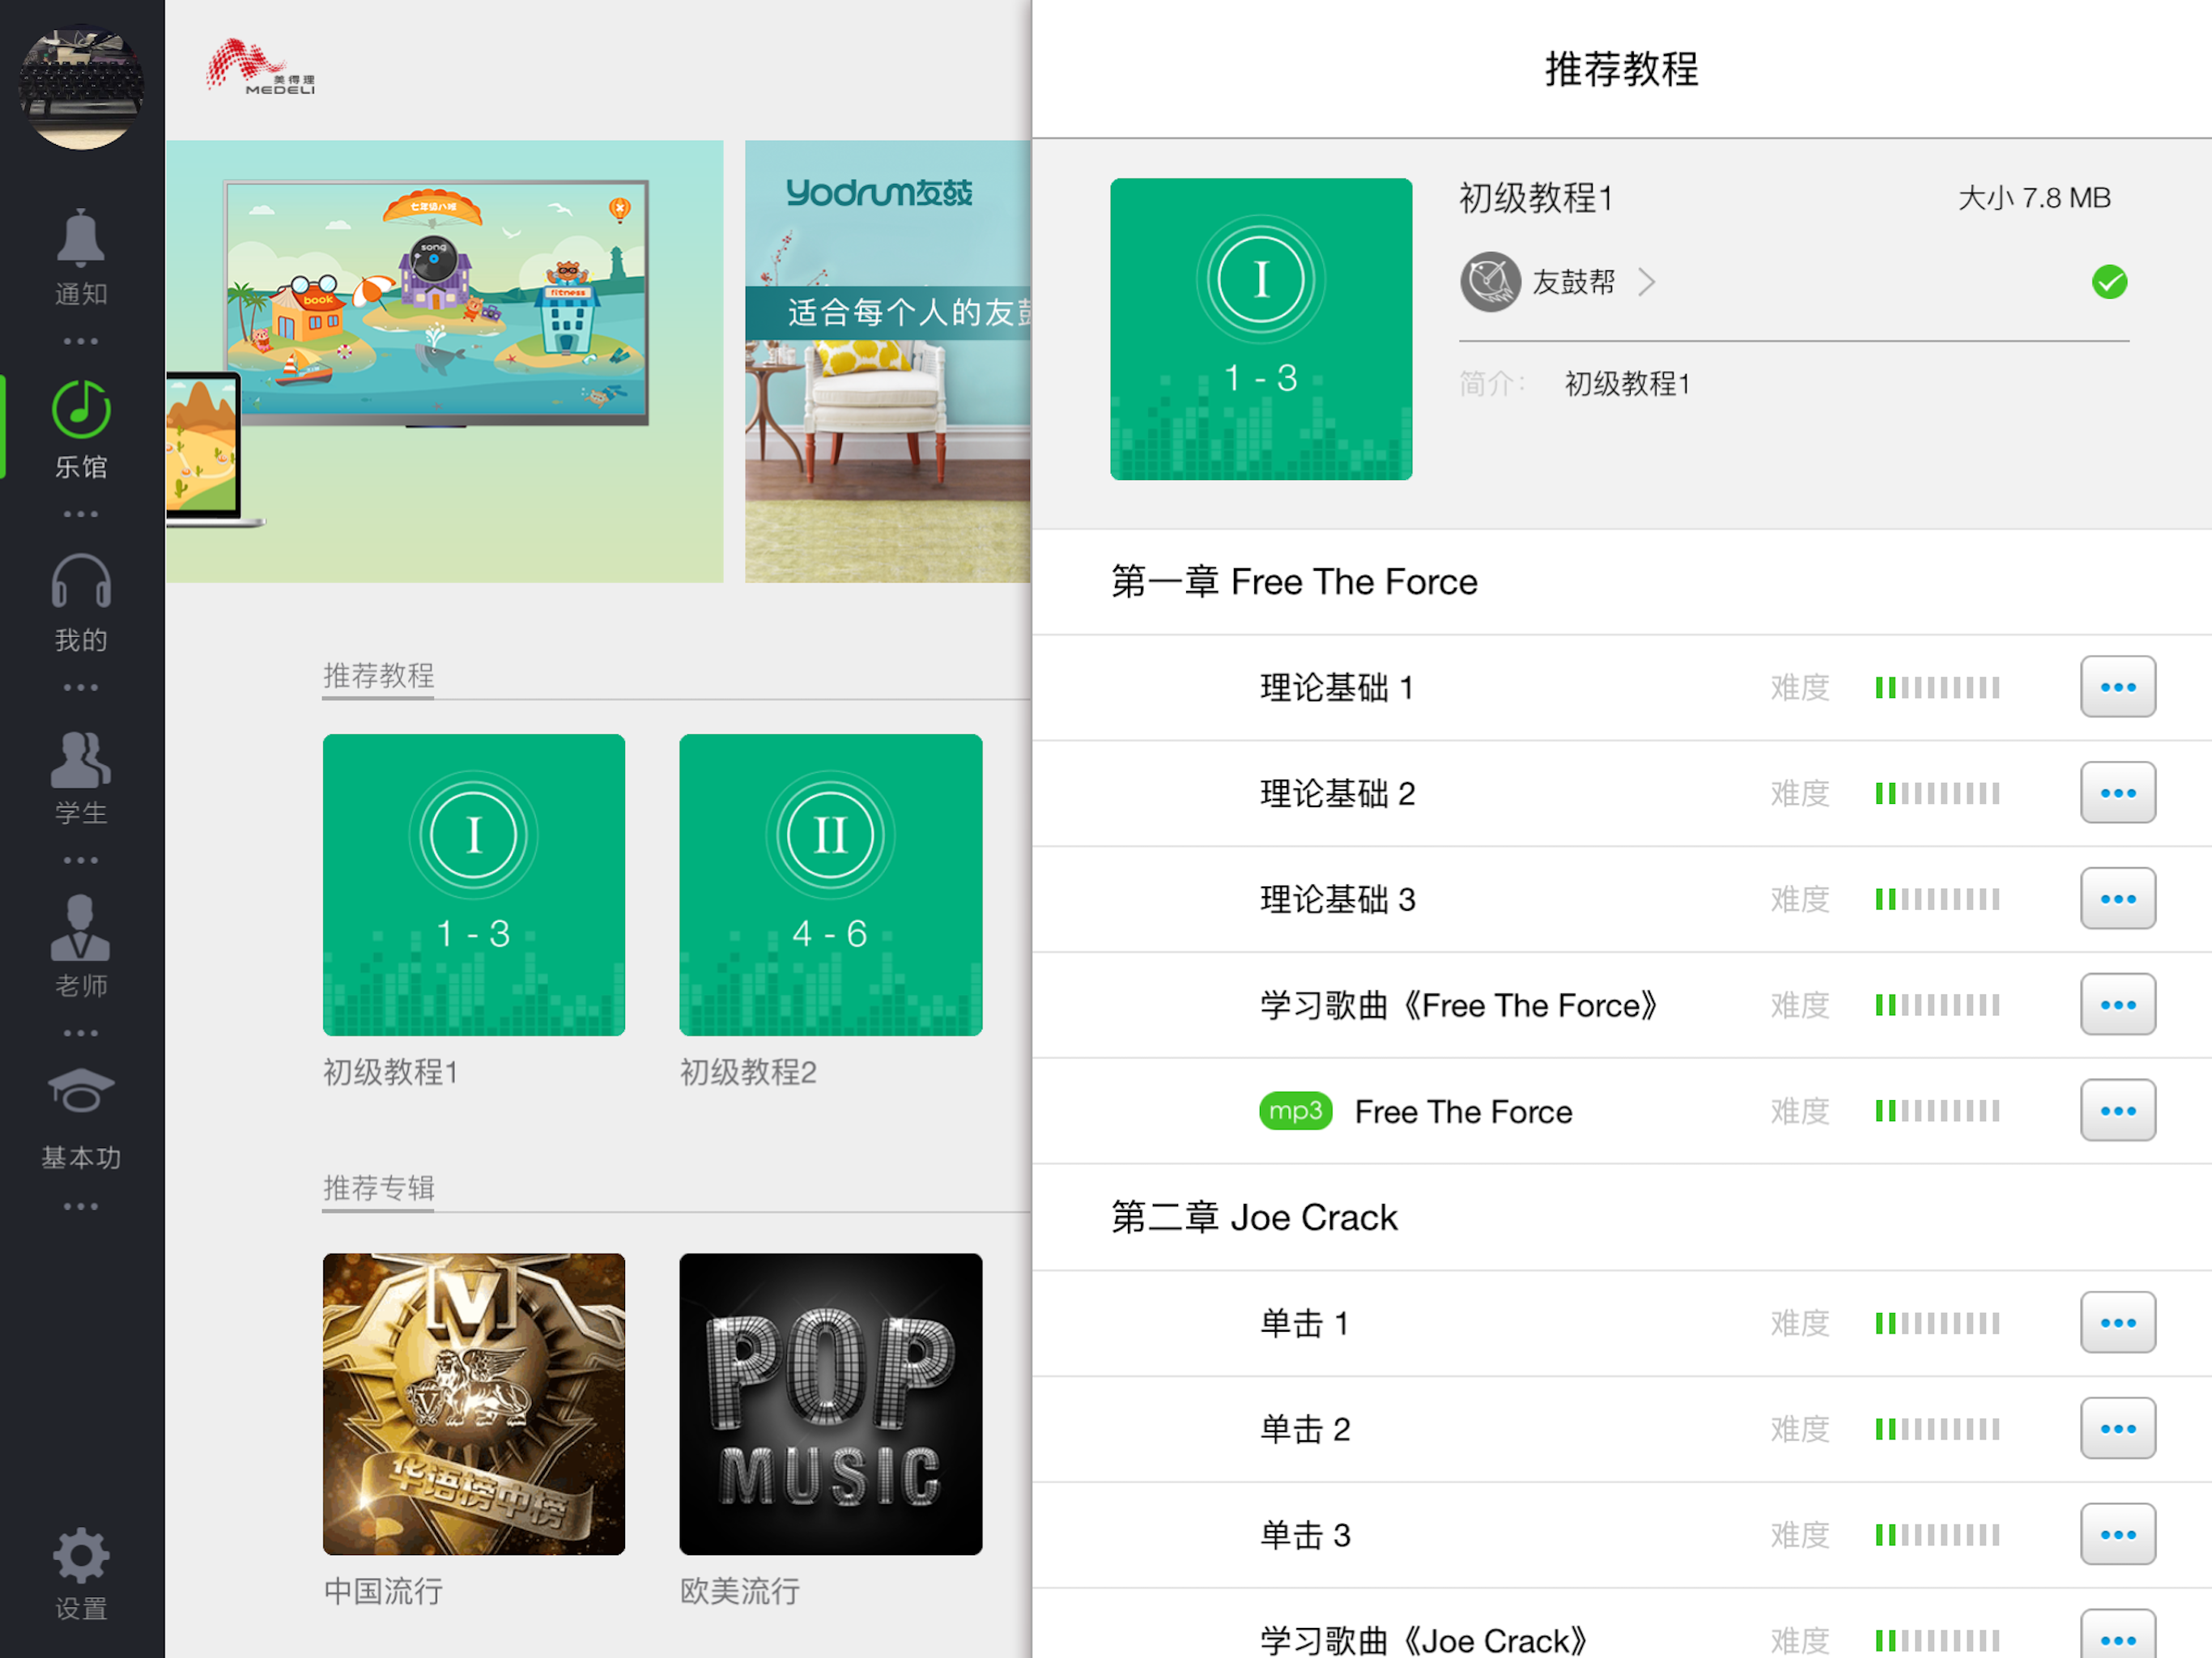Click the 推荐教程 section heading

click(x=378, y=675)
